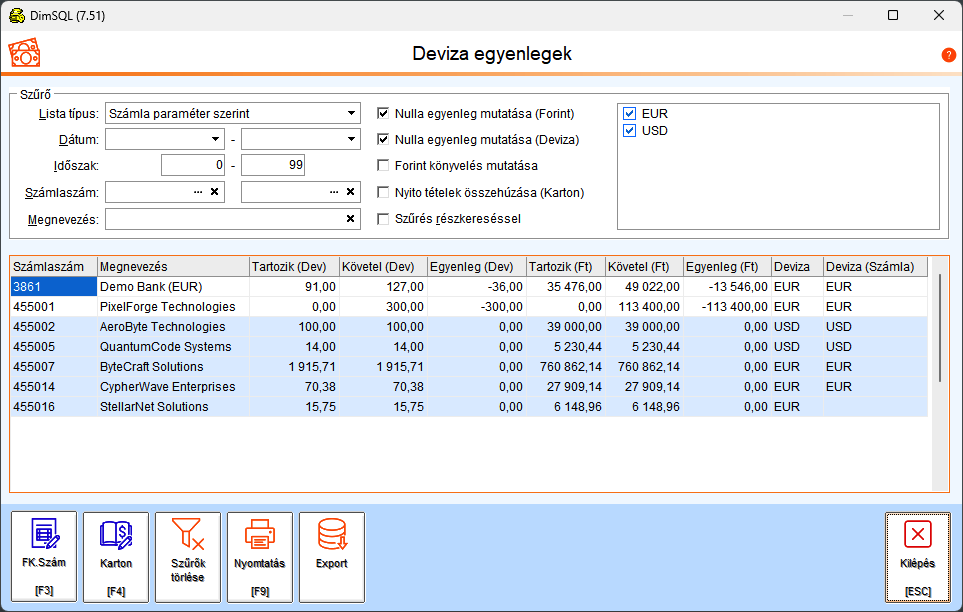Enable Nyito tételek összehúzása (Karton)
The image size is (963, 612).
coord(383,192)
